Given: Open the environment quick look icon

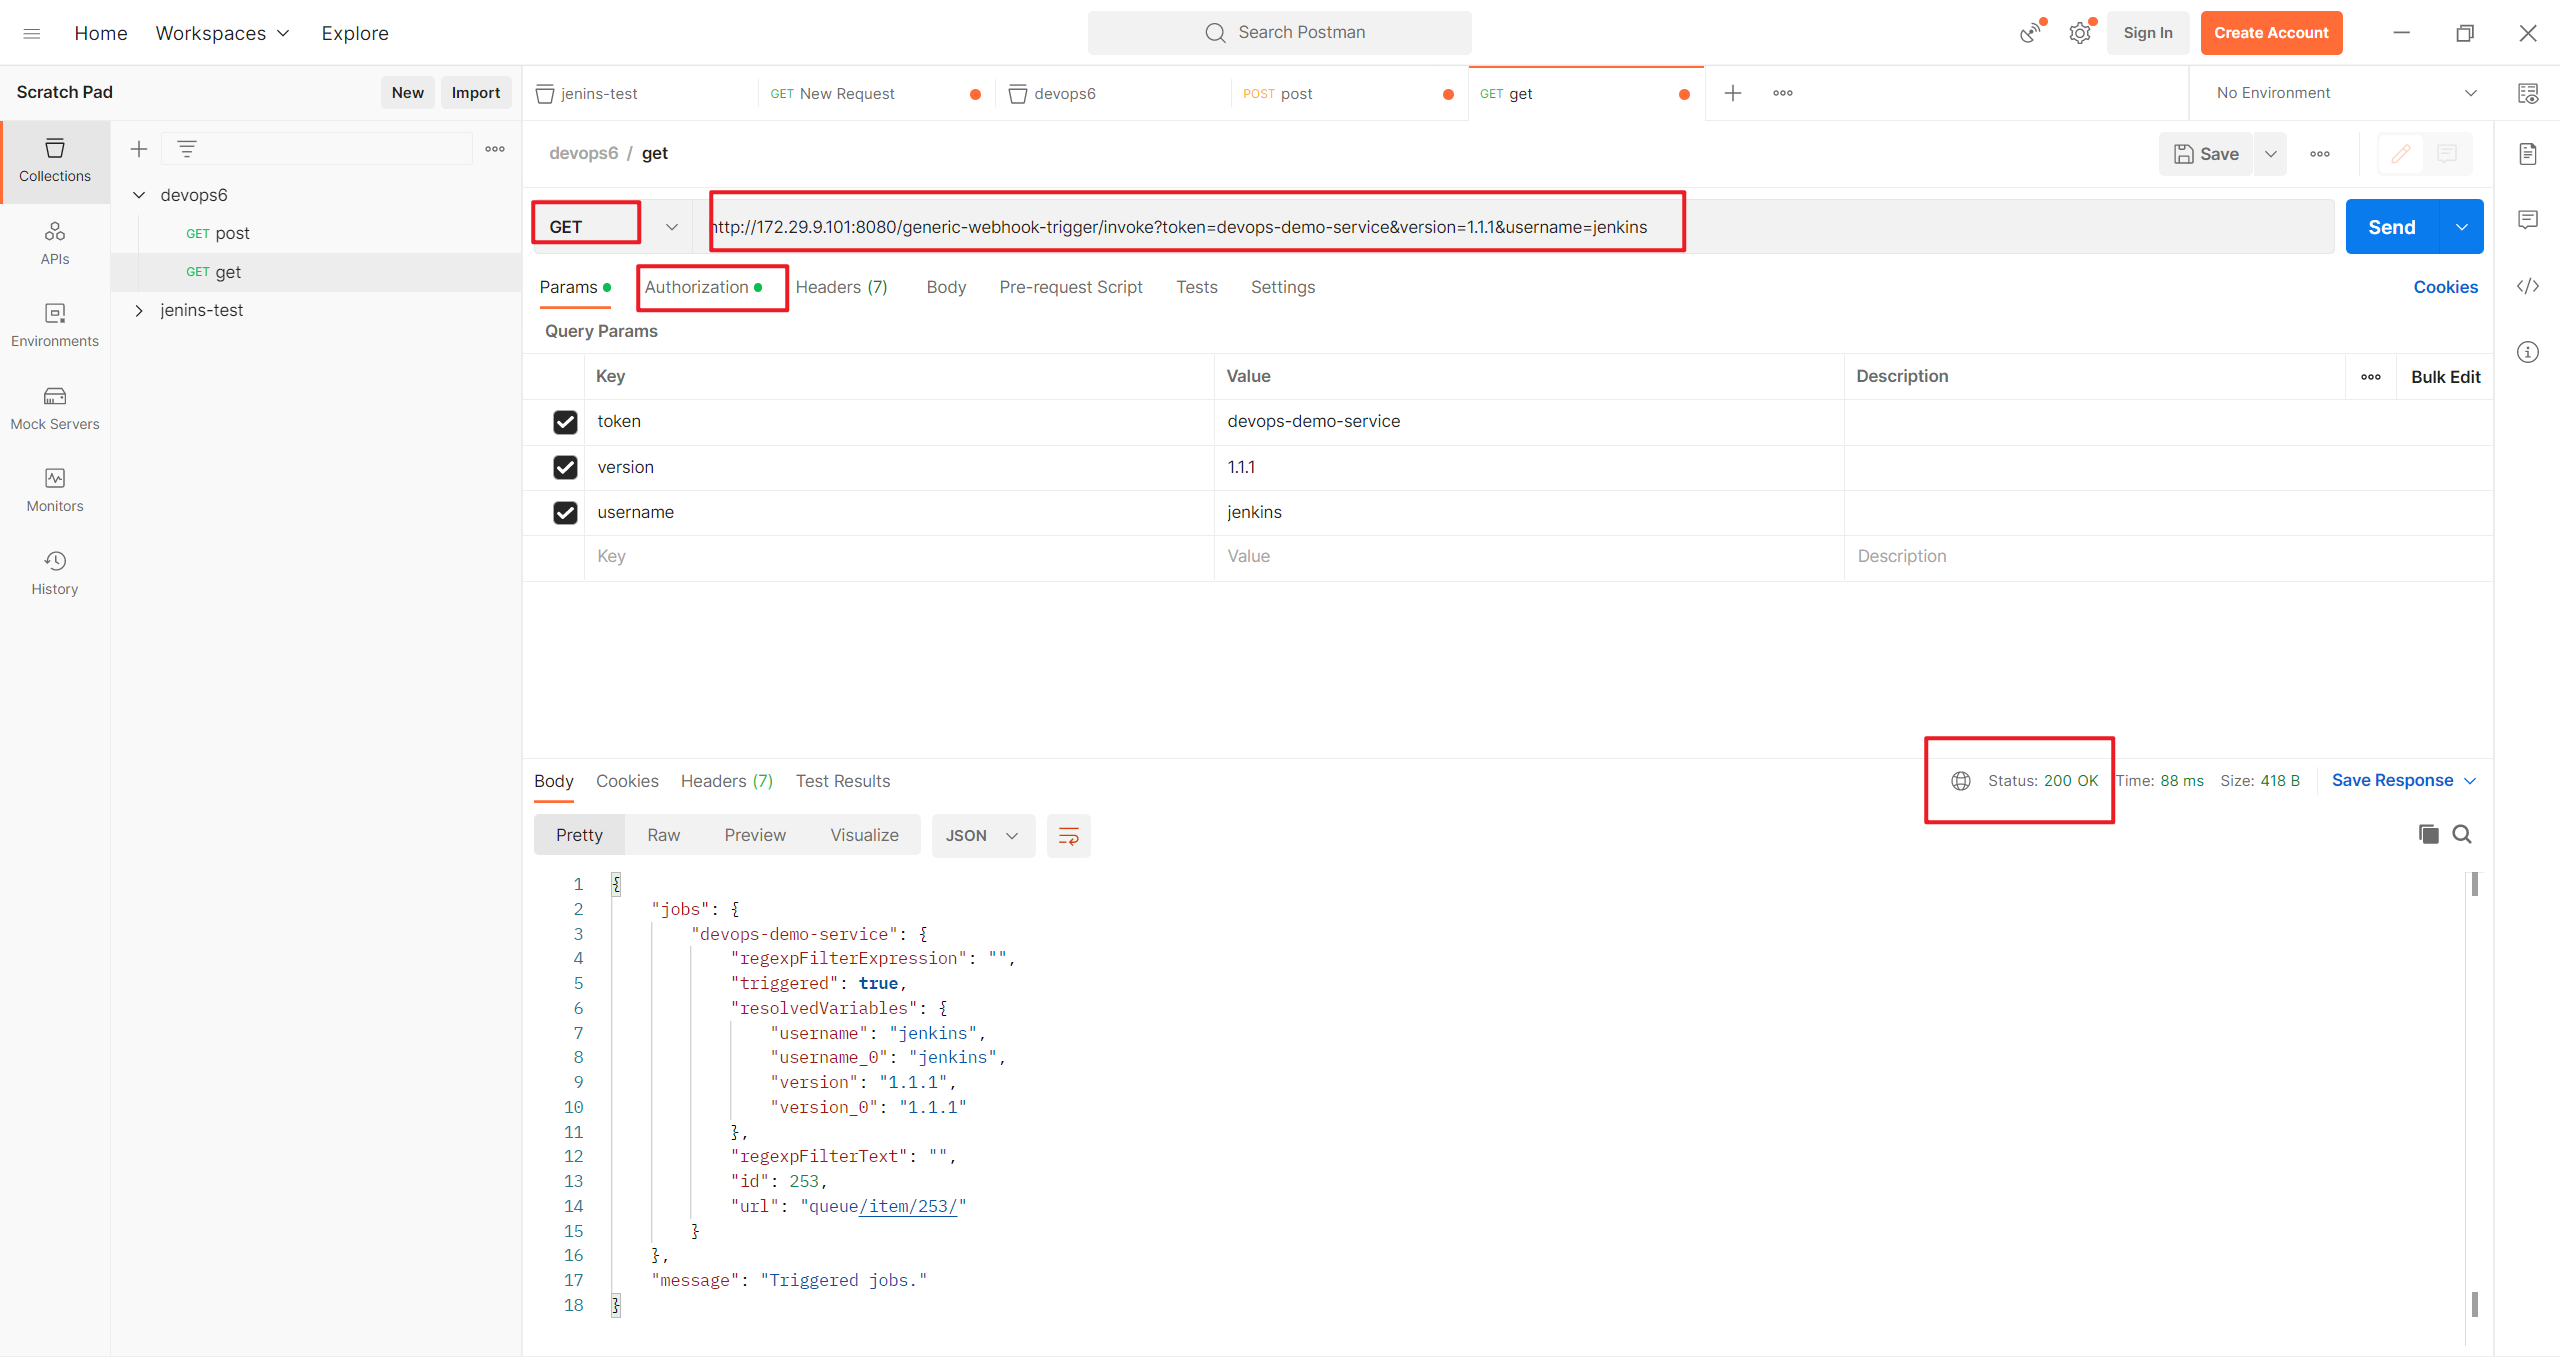Looking at the screenshot, I should (2527, 93).
